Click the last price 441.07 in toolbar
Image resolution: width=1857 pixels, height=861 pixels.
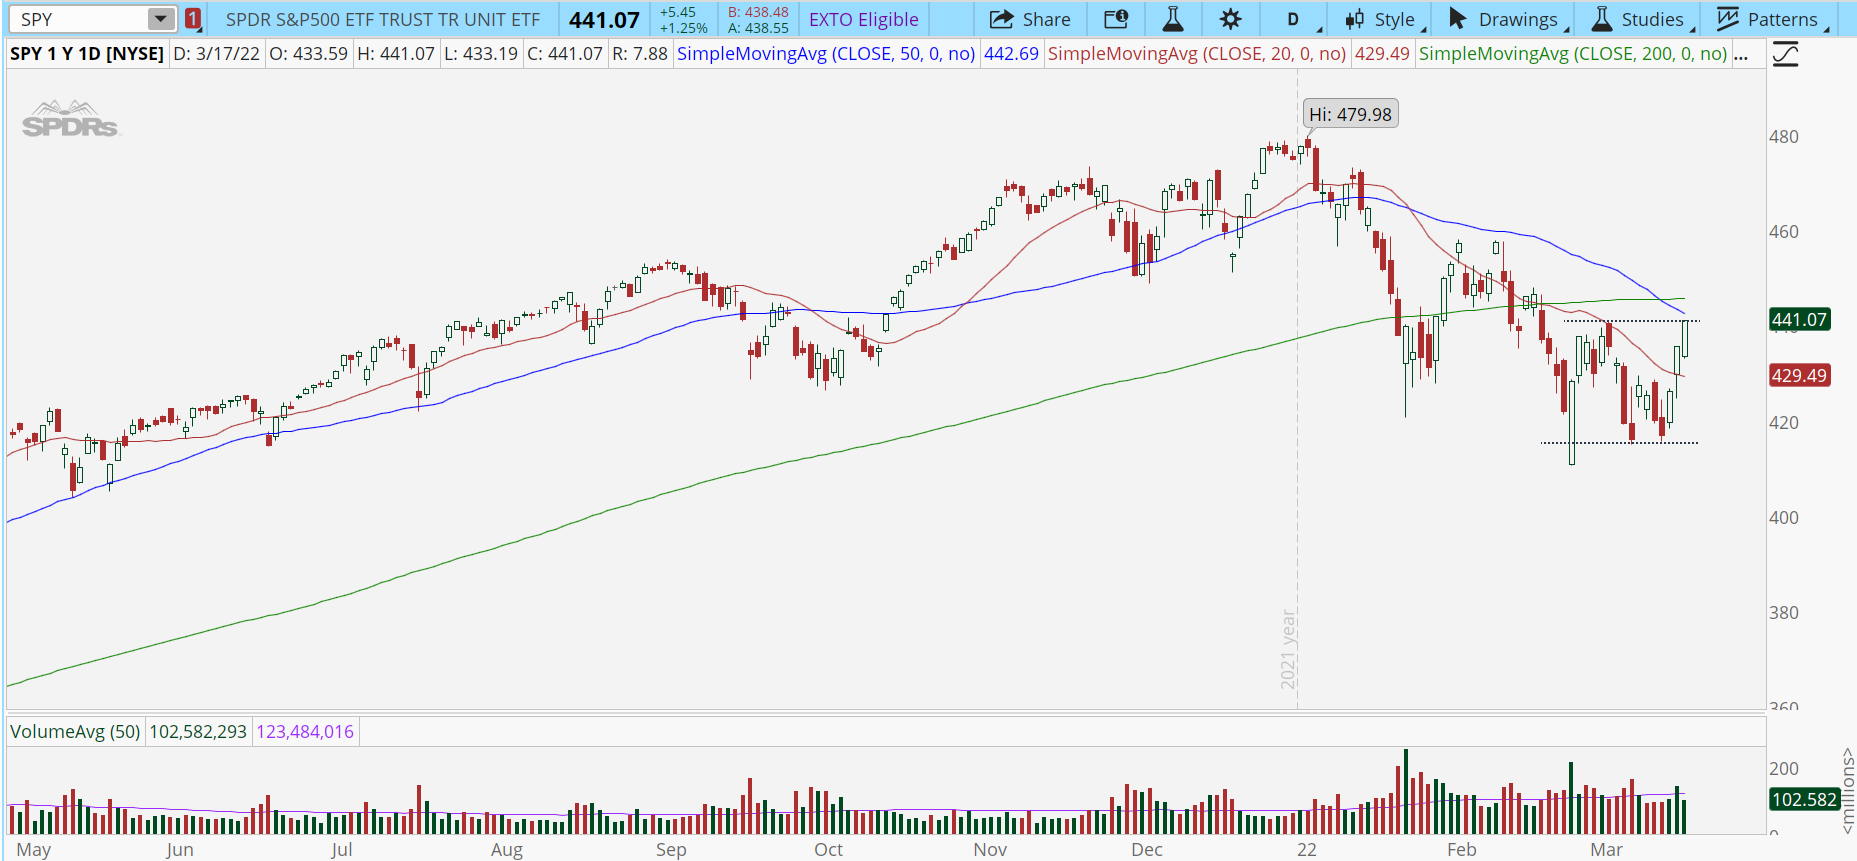(604, 20)
